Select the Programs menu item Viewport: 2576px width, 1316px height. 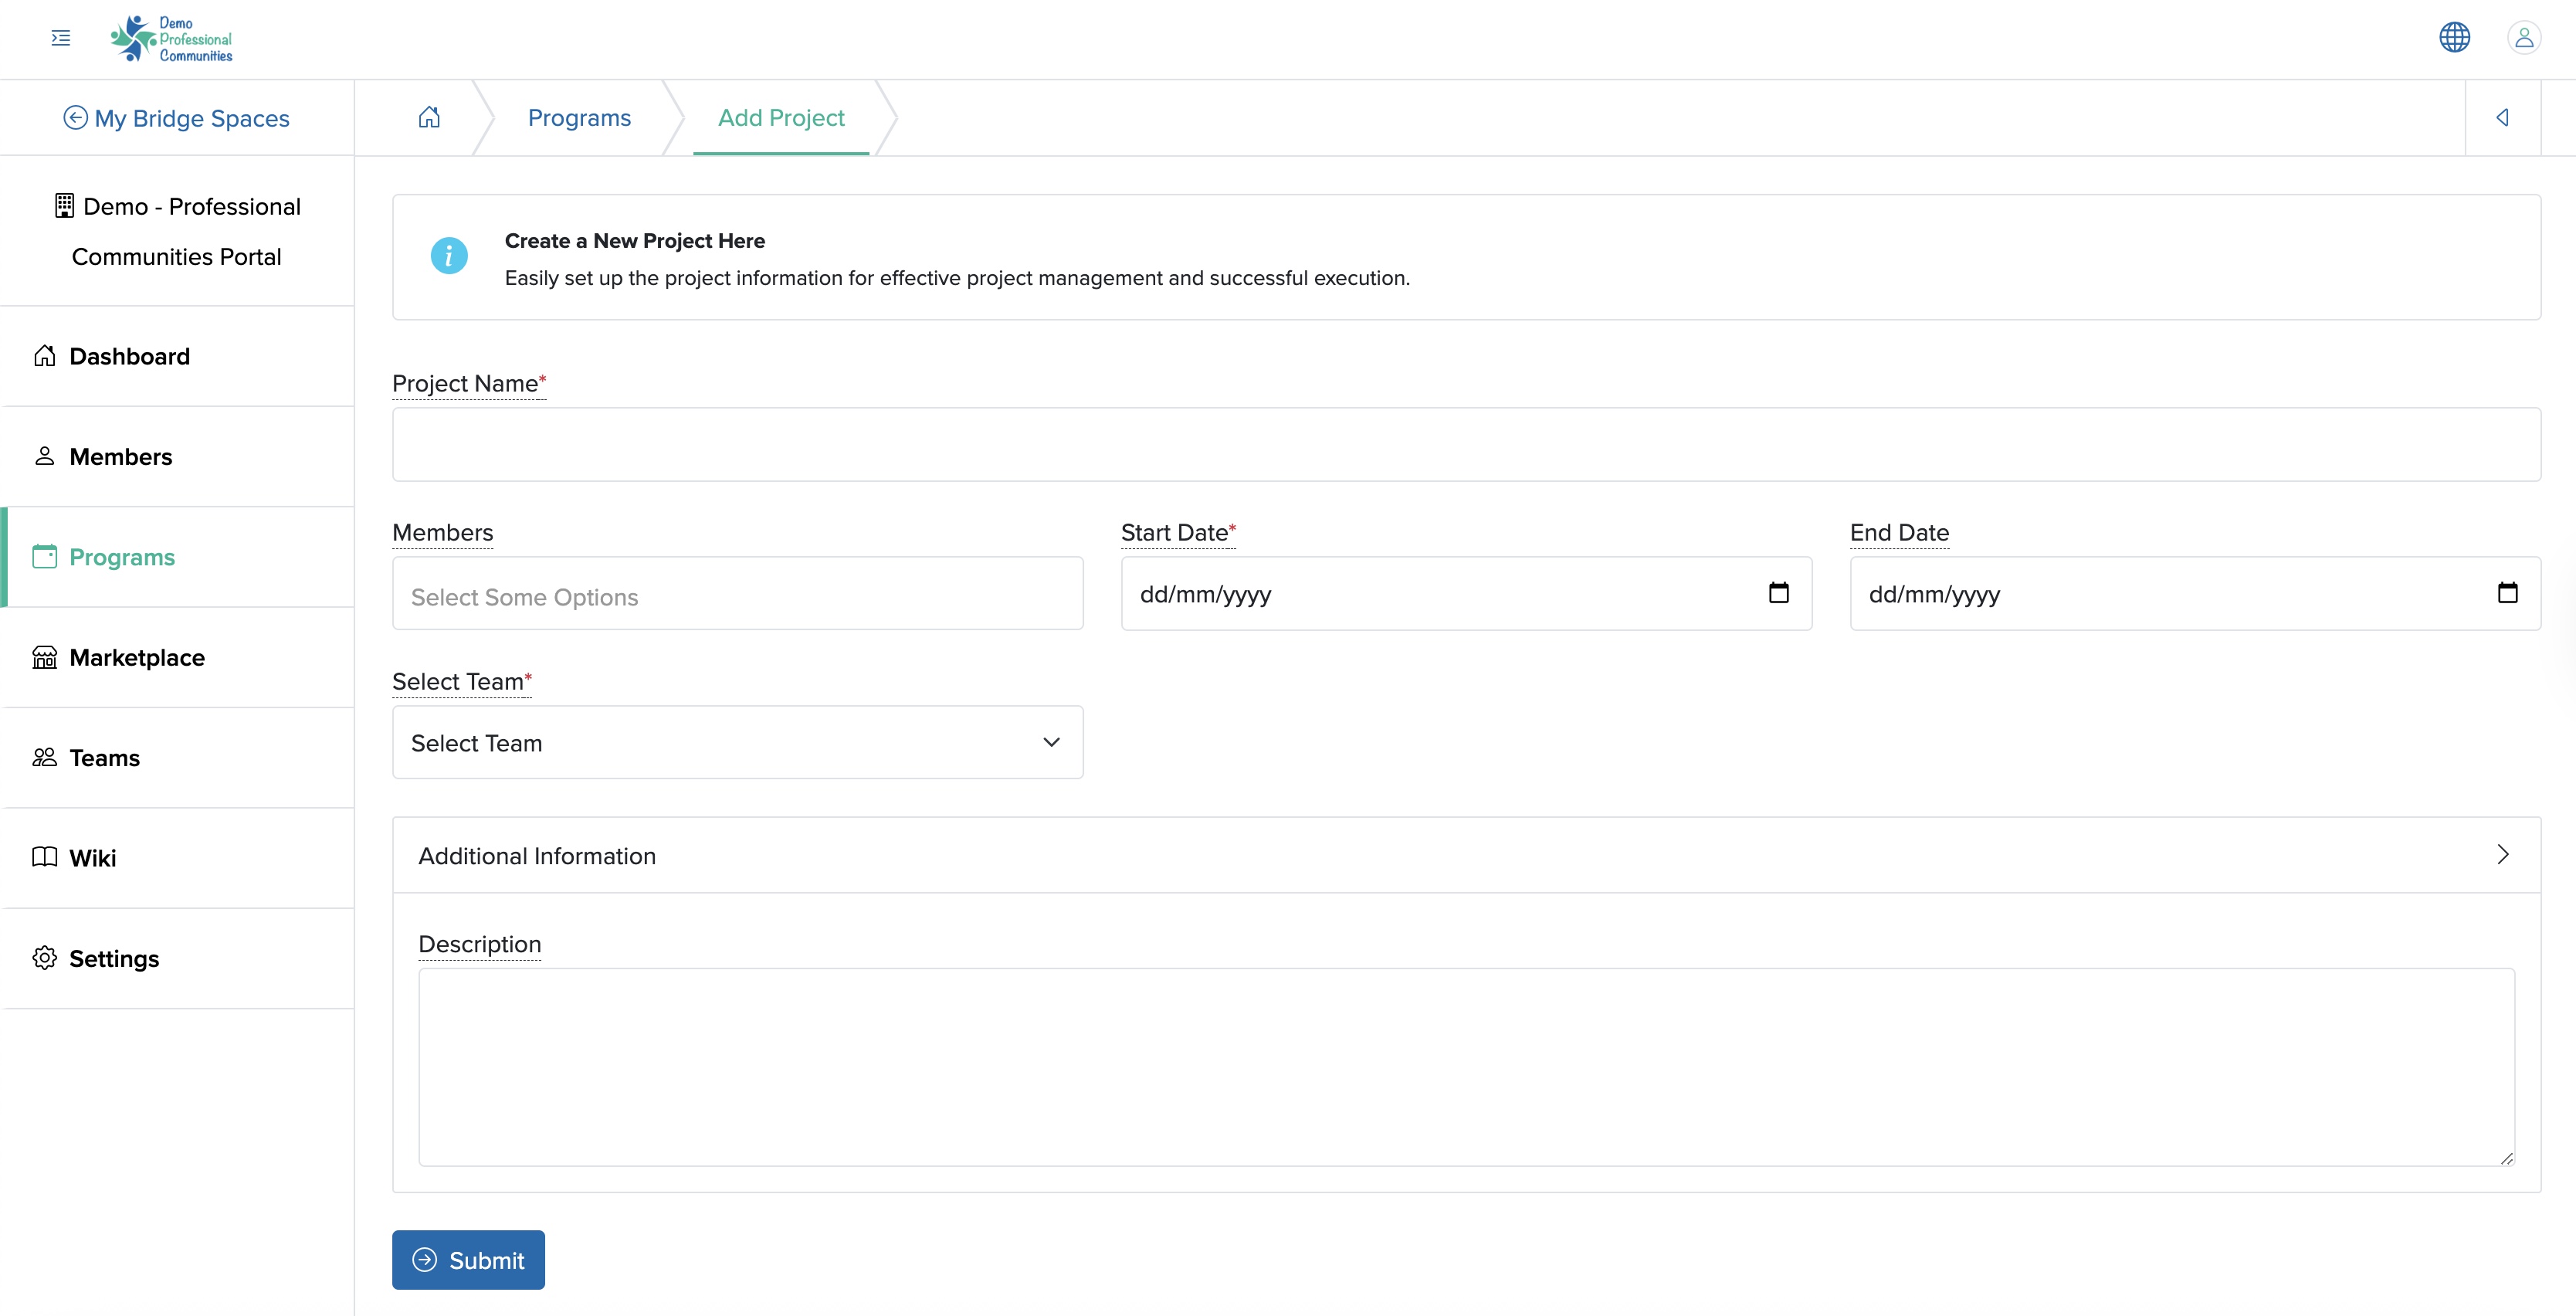click(178, 556)
